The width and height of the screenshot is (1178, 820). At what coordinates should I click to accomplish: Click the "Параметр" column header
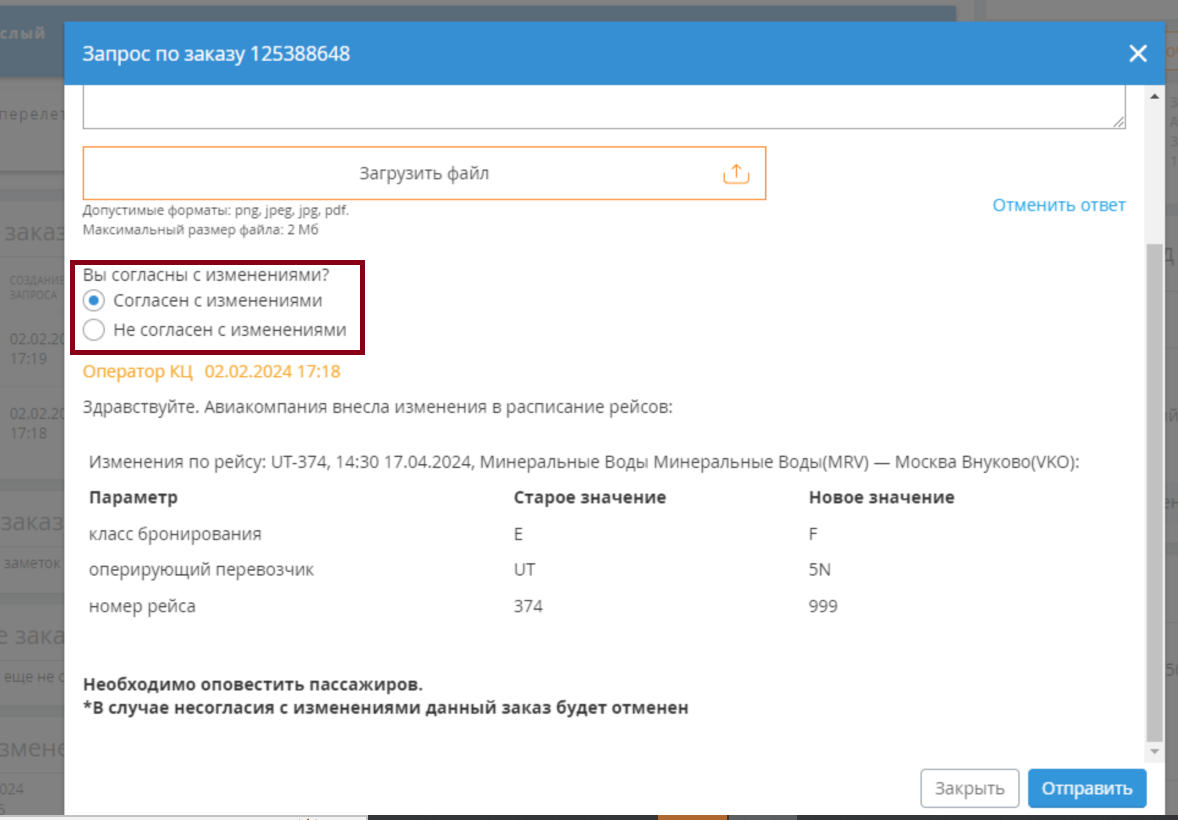(x=133, y=497)
